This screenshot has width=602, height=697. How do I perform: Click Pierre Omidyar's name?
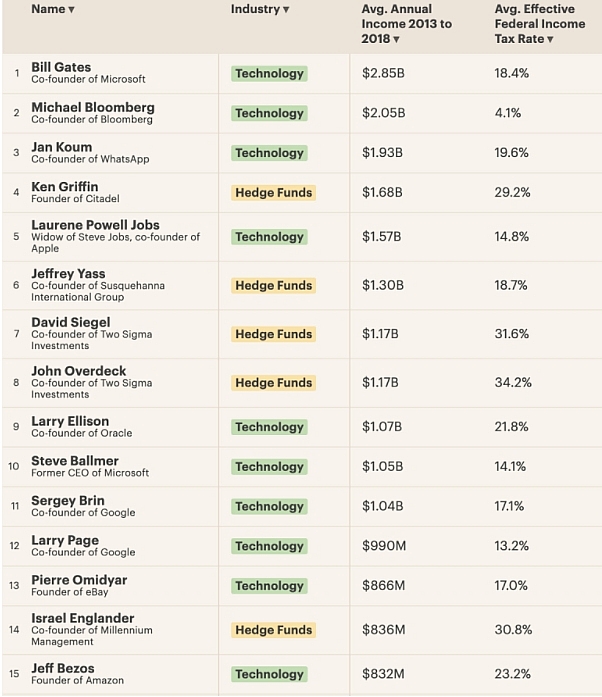click(x=79, y=580)
